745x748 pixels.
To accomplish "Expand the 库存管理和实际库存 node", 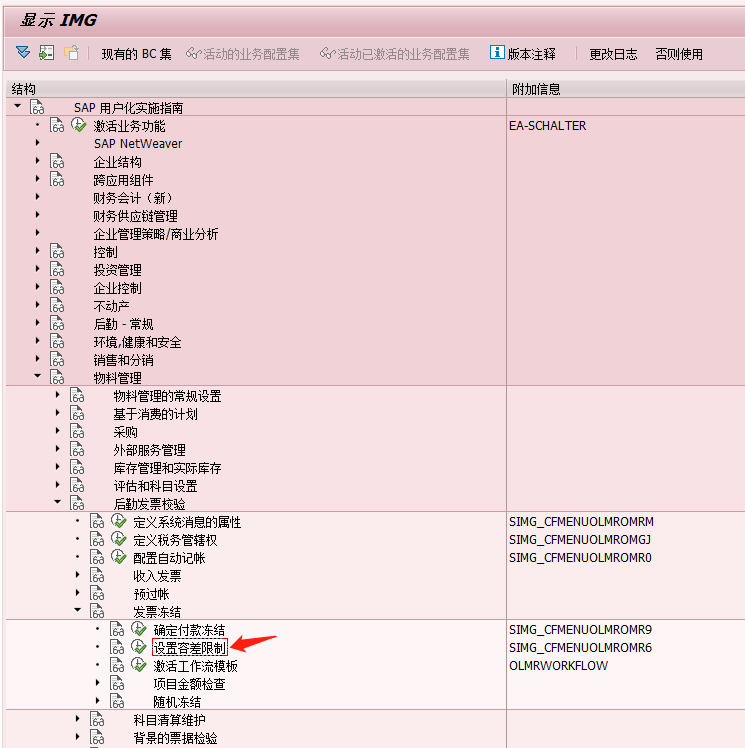I will [57, 467].
